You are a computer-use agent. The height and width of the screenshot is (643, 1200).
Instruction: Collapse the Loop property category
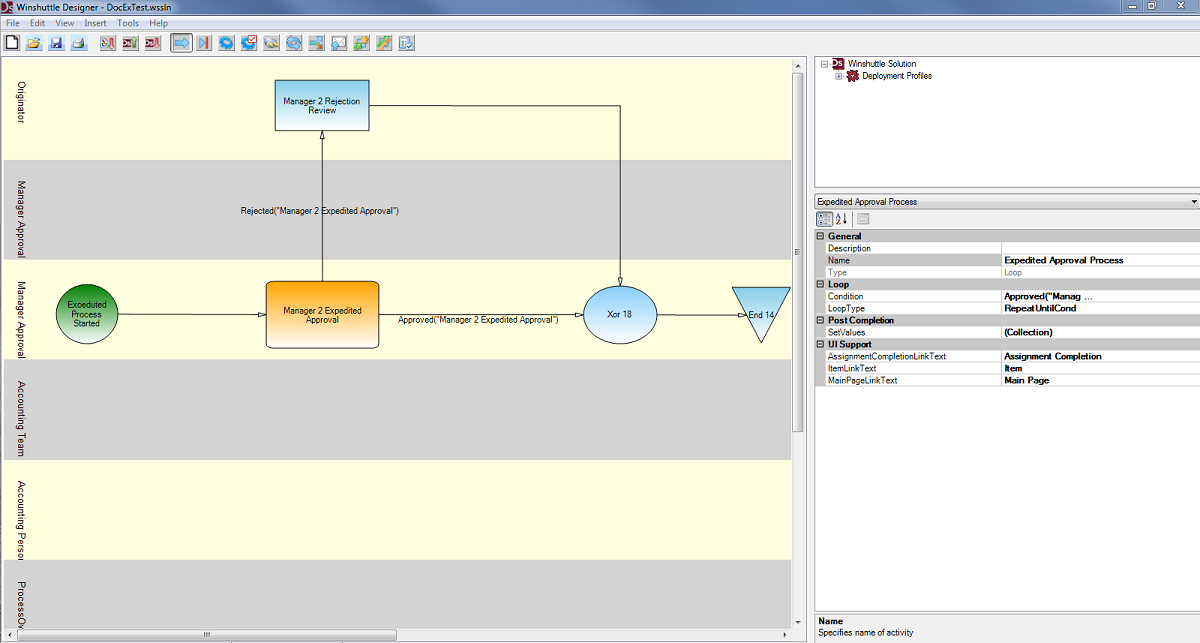coord(821,284)
